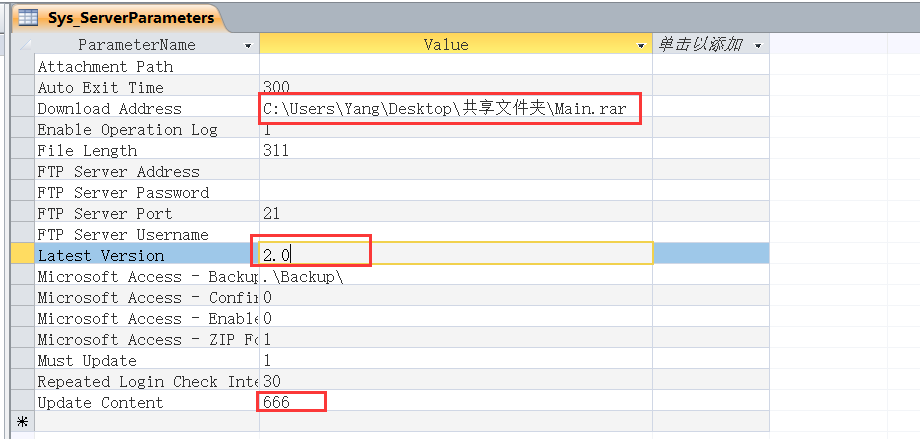Click the File Length value 311
Screen dimensions: 920x439
(x=456, y=150)
